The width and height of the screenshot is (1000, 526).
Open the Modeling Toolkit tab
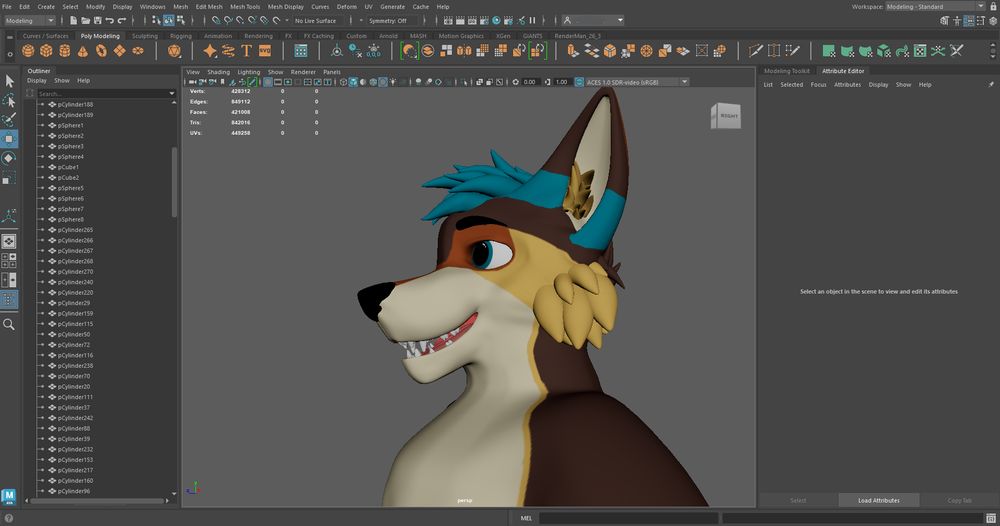(x=786, y=71)
